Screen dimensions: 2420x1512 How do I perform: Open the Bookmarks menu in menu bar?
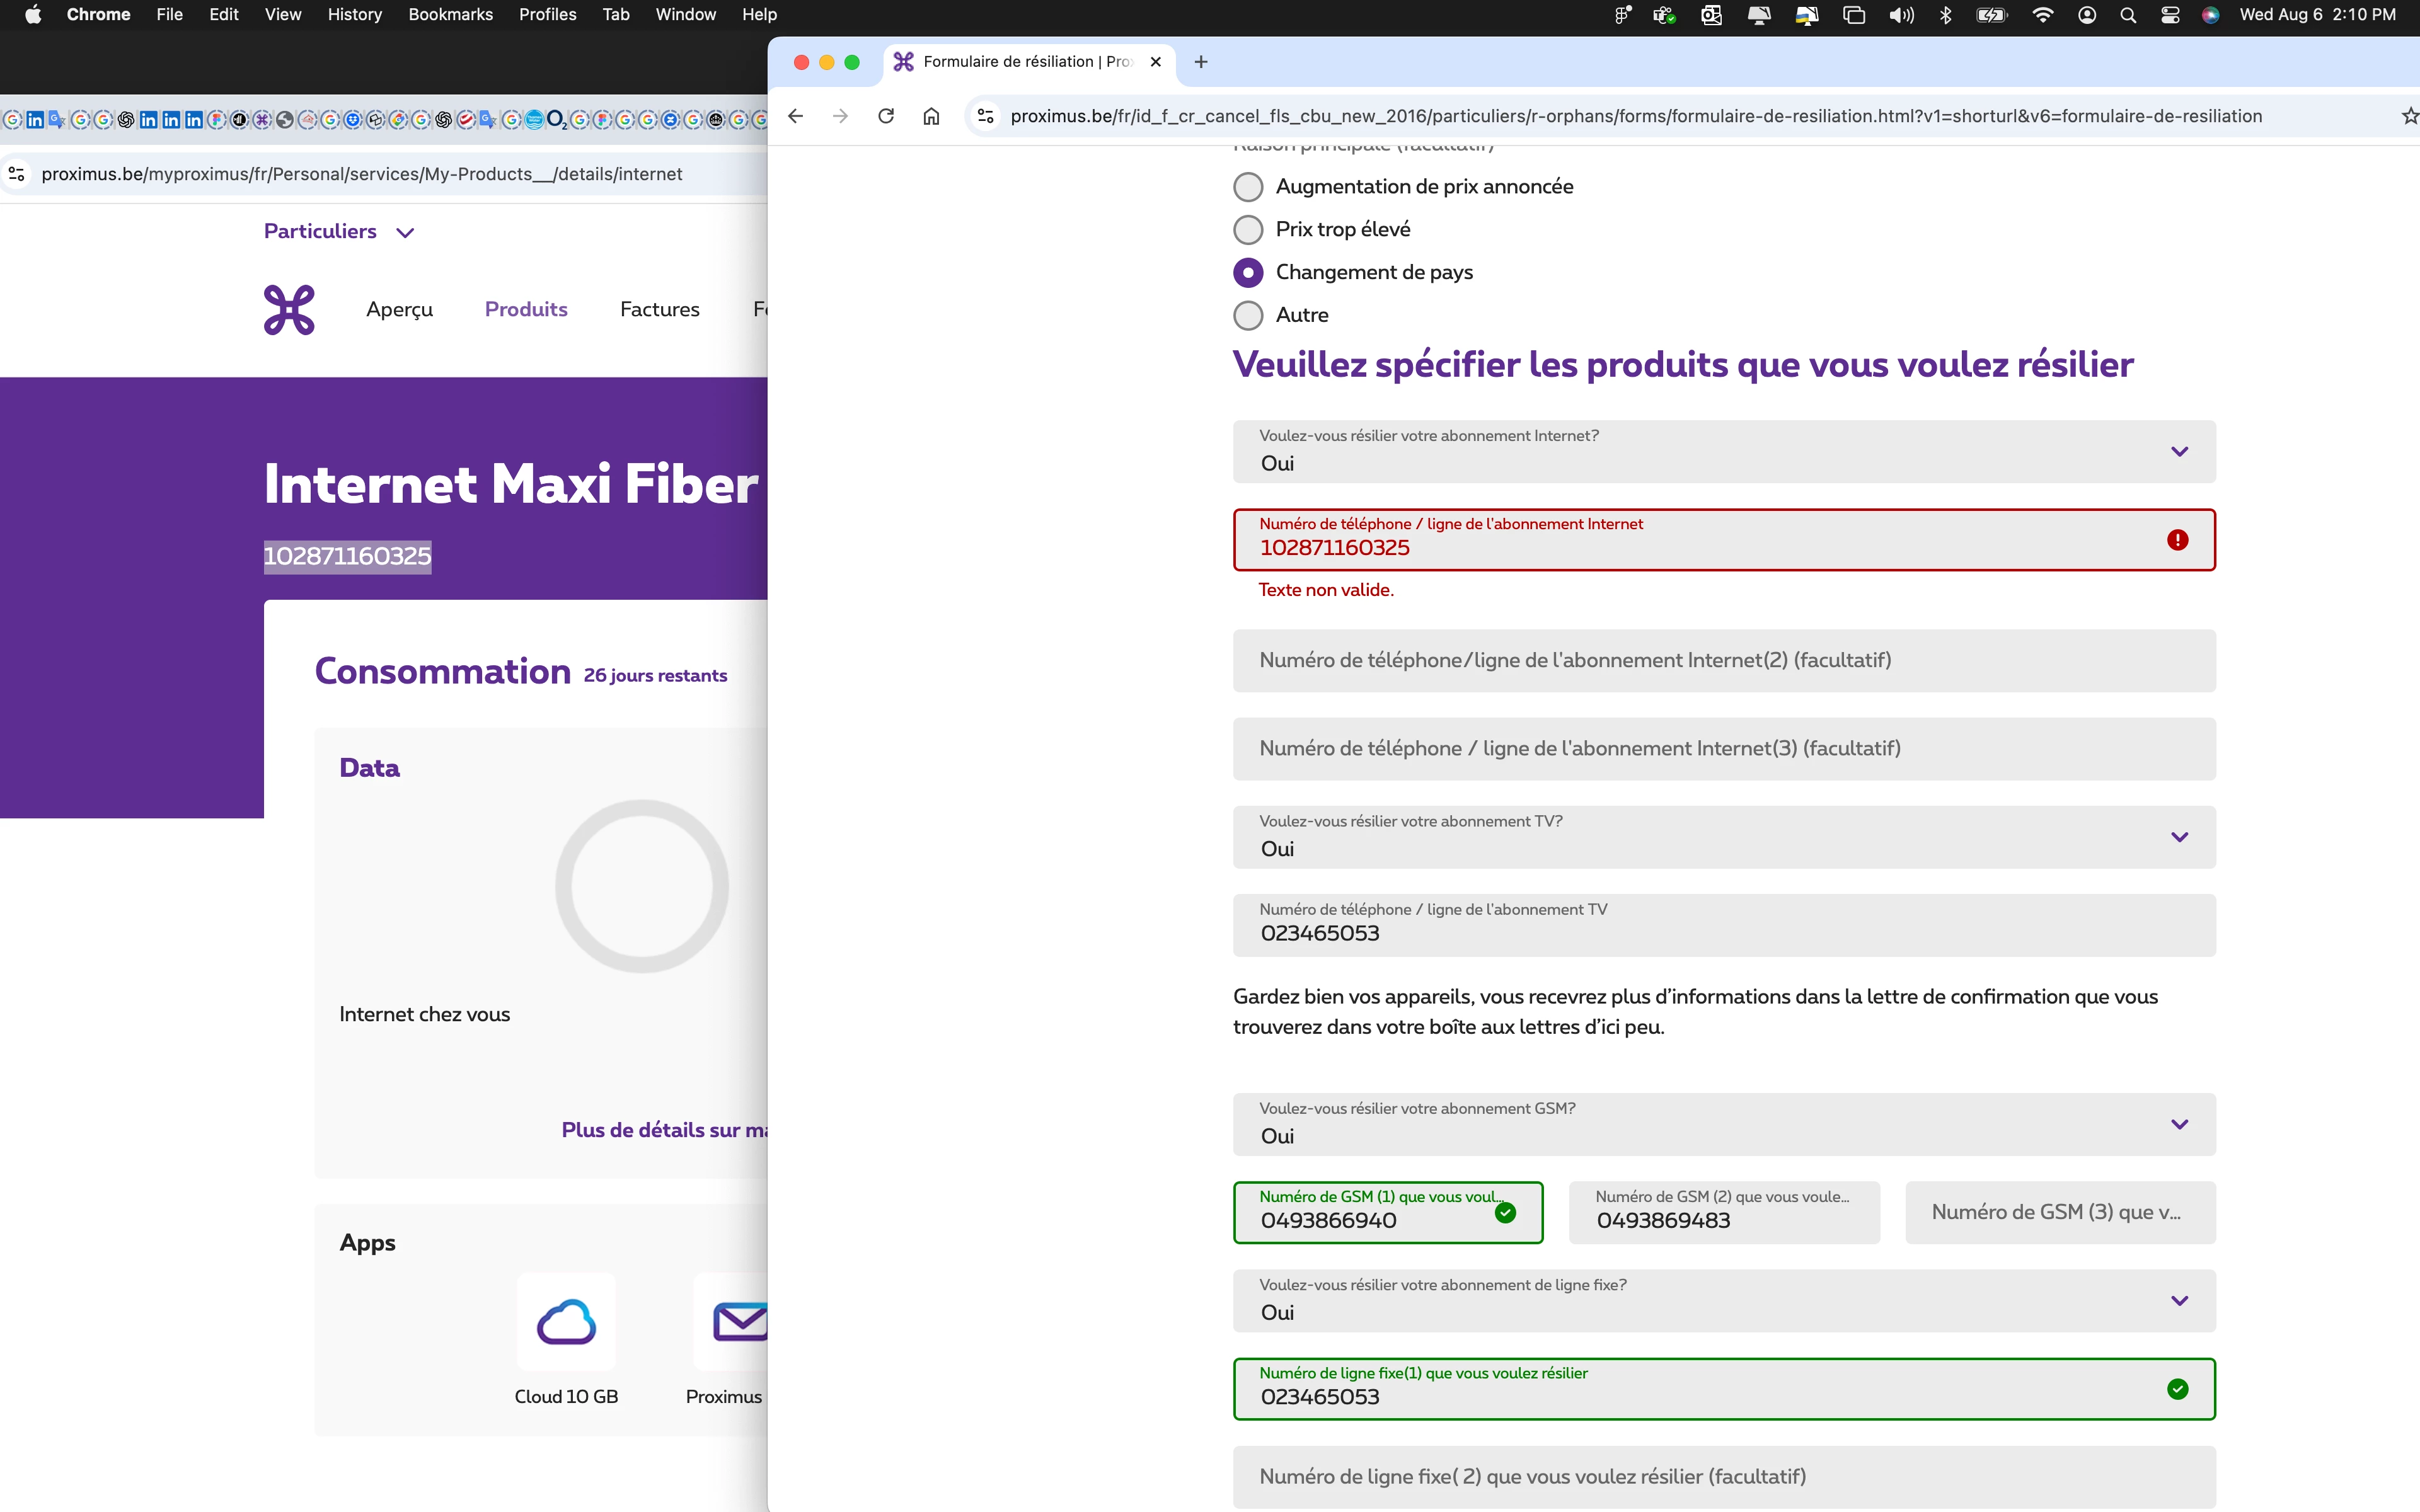(450, 15)
